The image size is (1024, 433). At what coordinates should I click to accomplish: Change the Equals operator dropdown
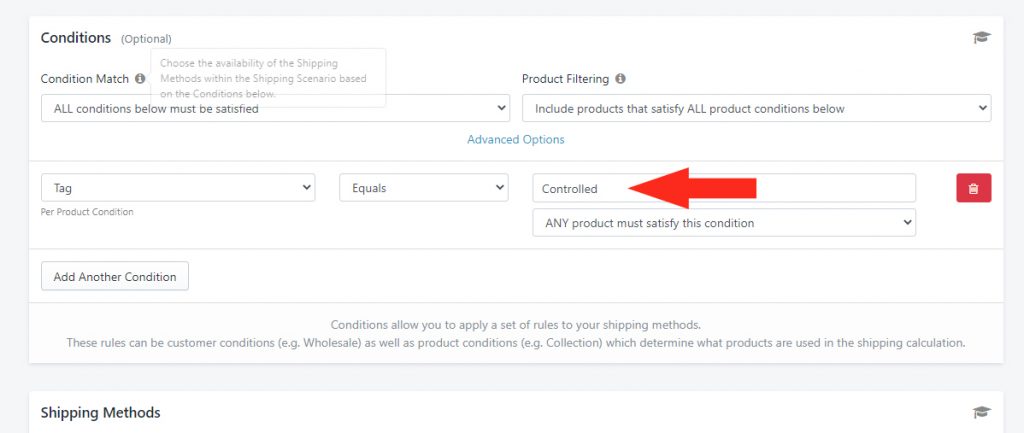pyautogui.click(x=424, y=188)
